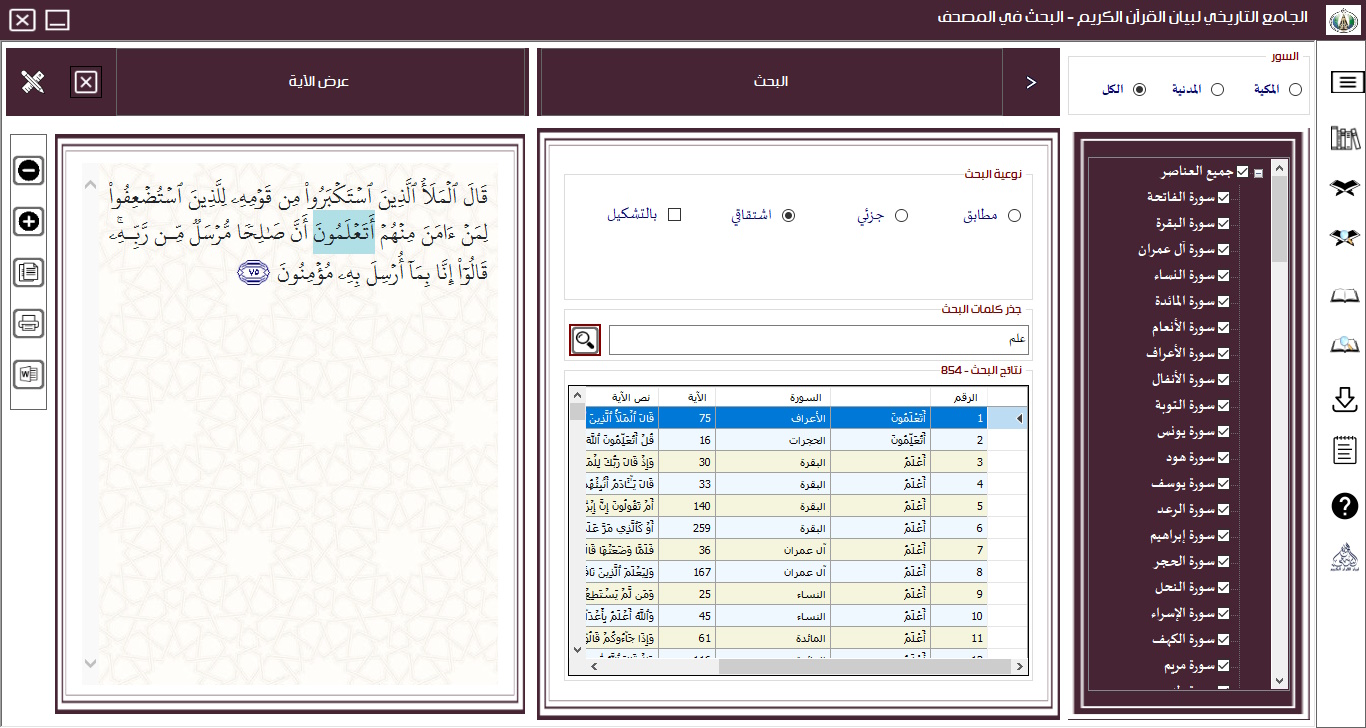Viewport: 1366px width, 728px height.
Task: Uncheck سورة الأعراف in the tree
Action: (x=1223, y=354)
